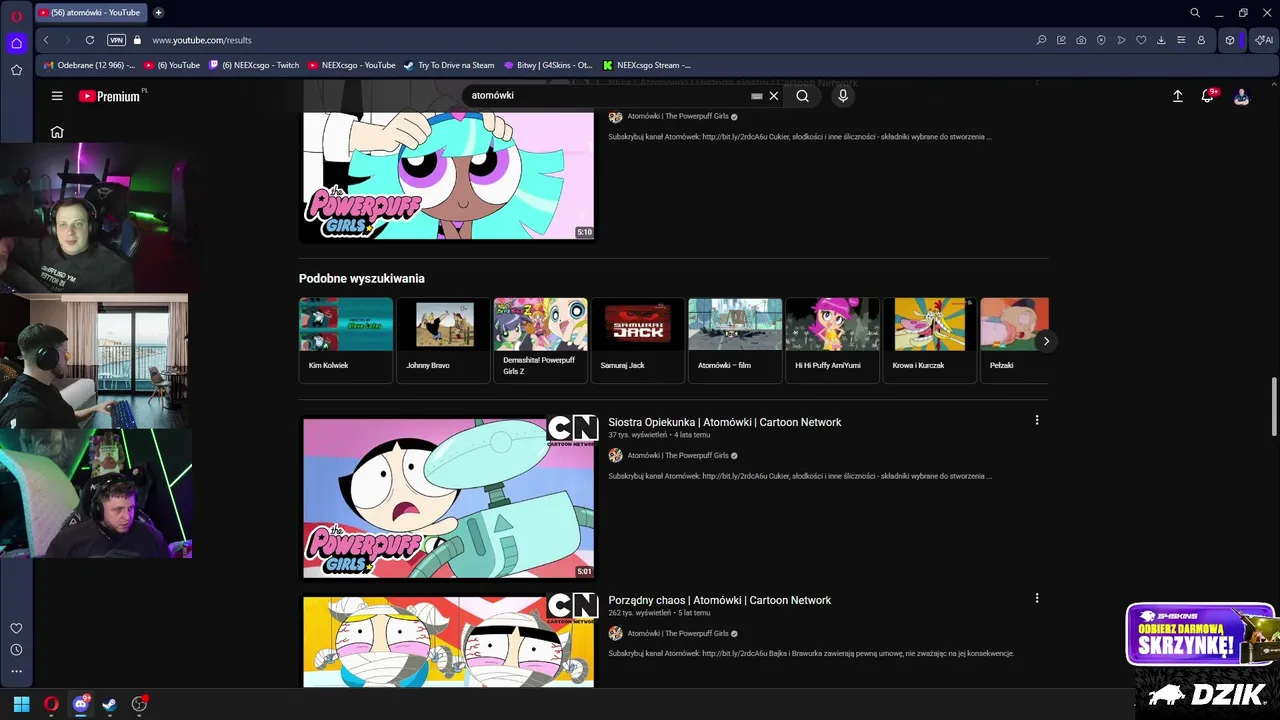Open the Krowa i Kurczak related search card

pyautogui.click(x=929, y=340)
